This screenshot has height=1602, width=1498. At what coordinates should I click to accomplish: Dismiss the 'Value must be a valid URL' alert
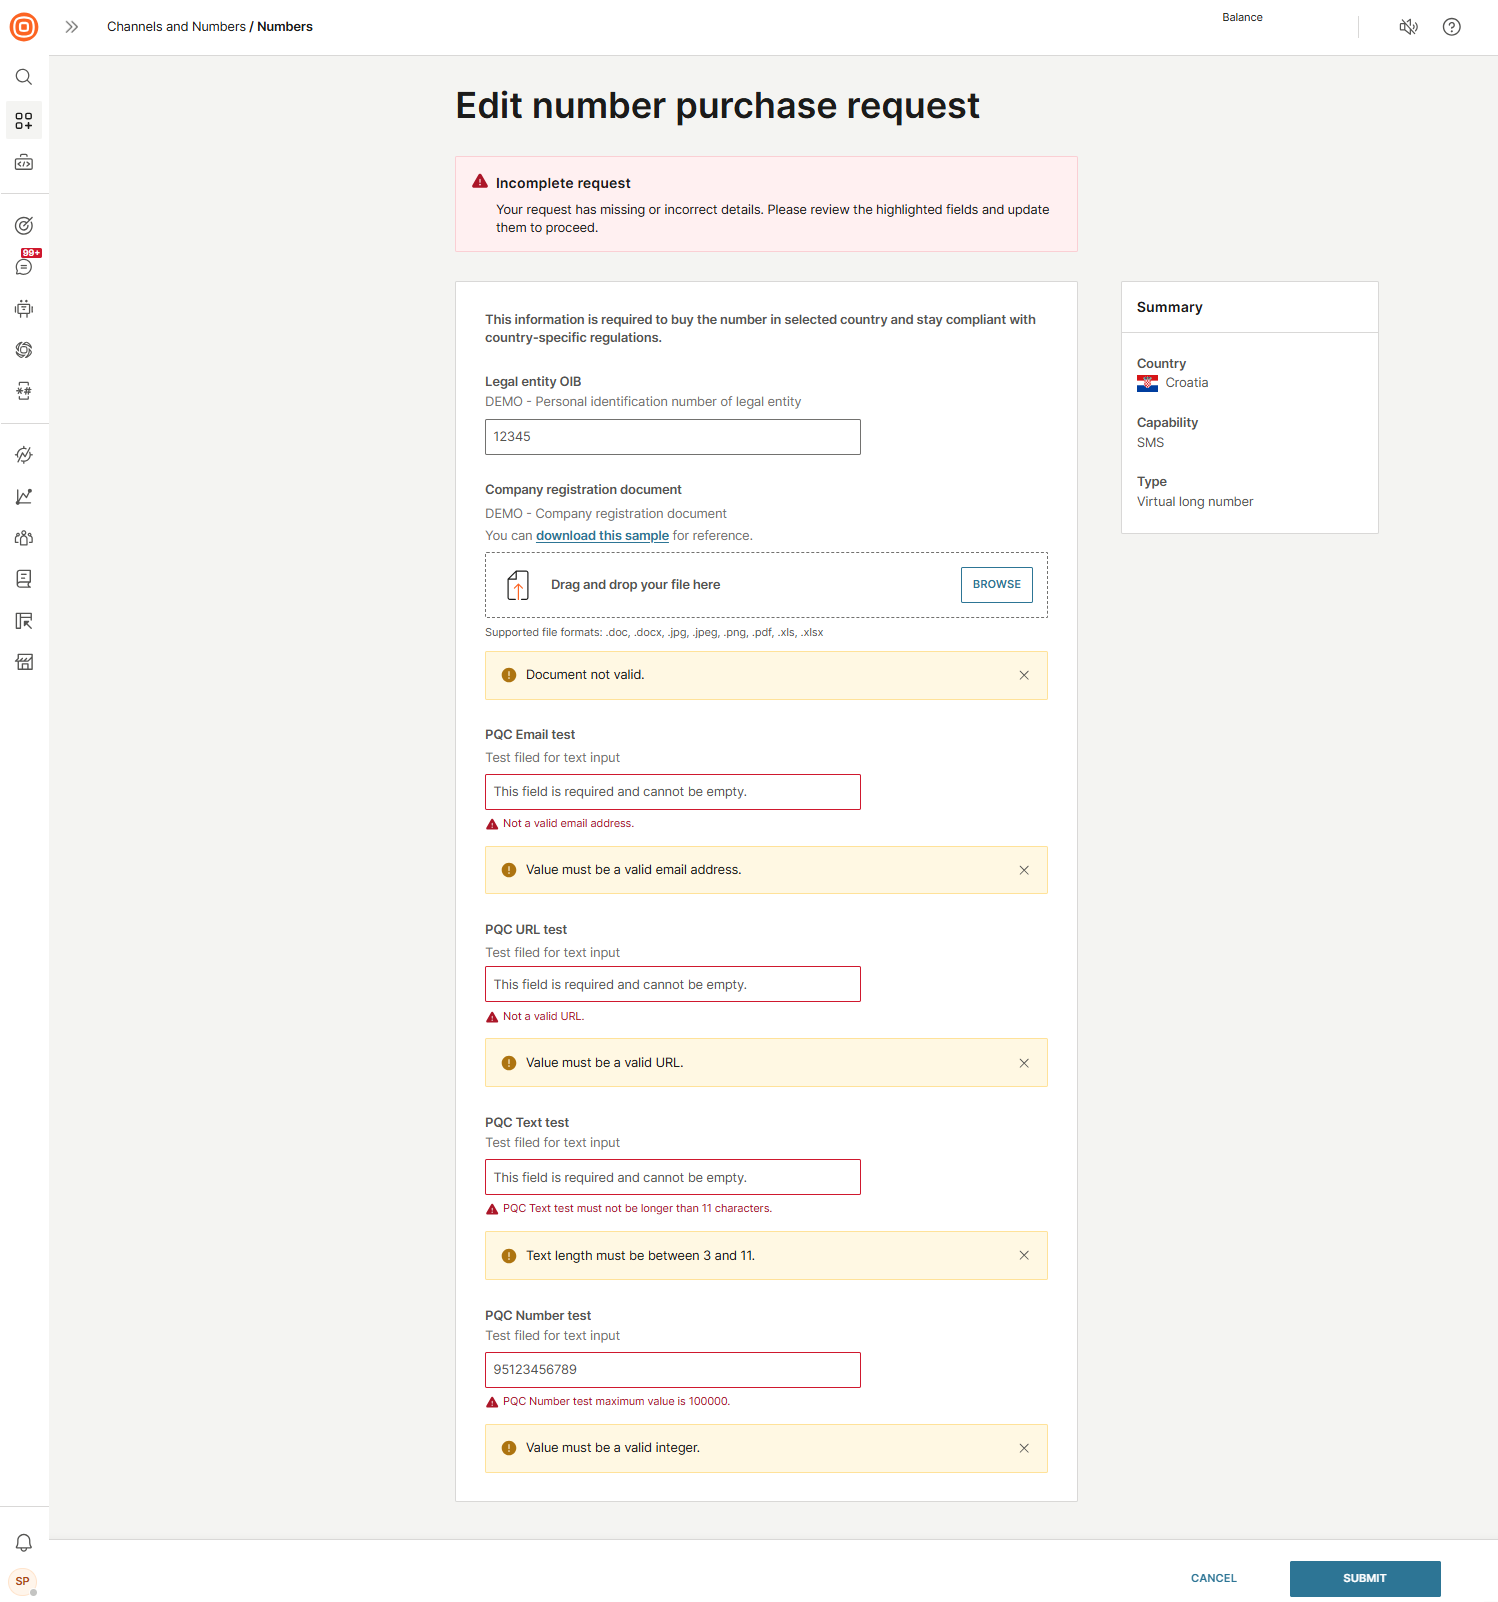point(1023,1064)
